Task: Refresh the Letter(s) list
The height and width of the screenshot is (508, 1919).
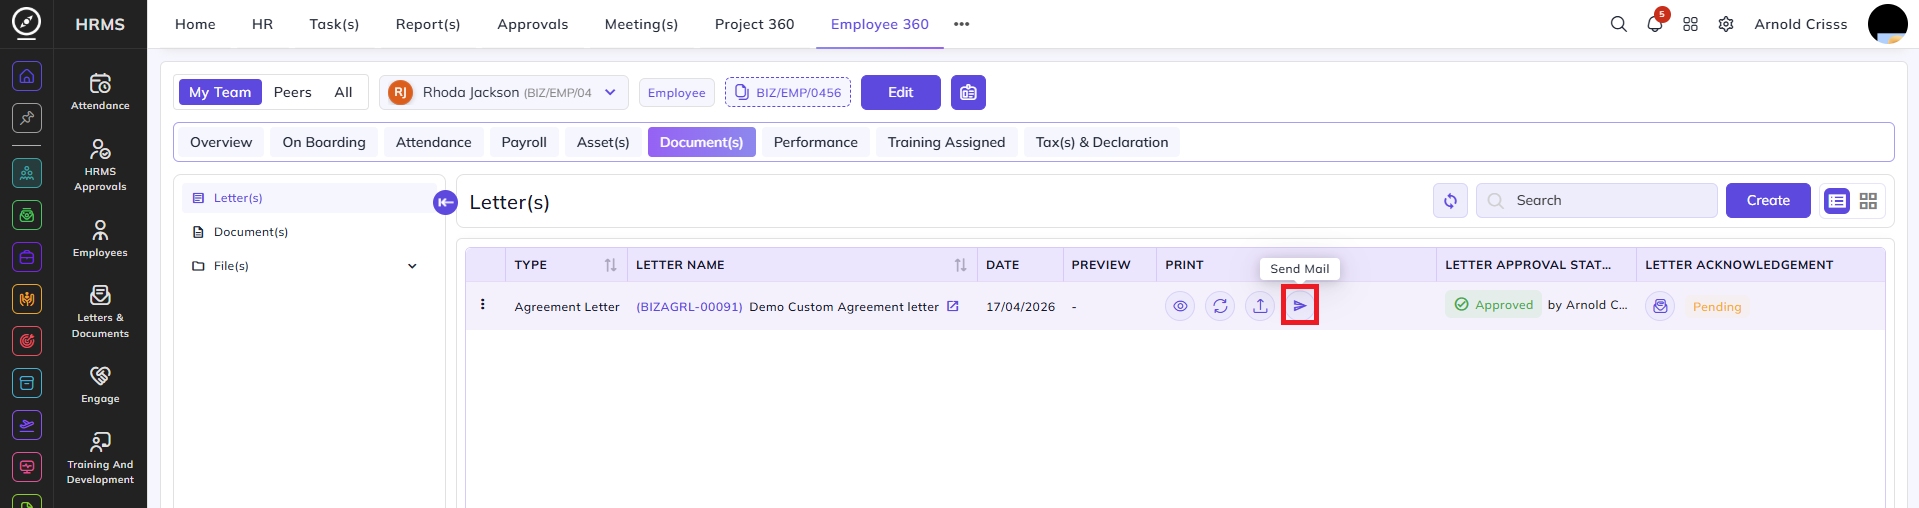Action: click(x=1450, y=200)
